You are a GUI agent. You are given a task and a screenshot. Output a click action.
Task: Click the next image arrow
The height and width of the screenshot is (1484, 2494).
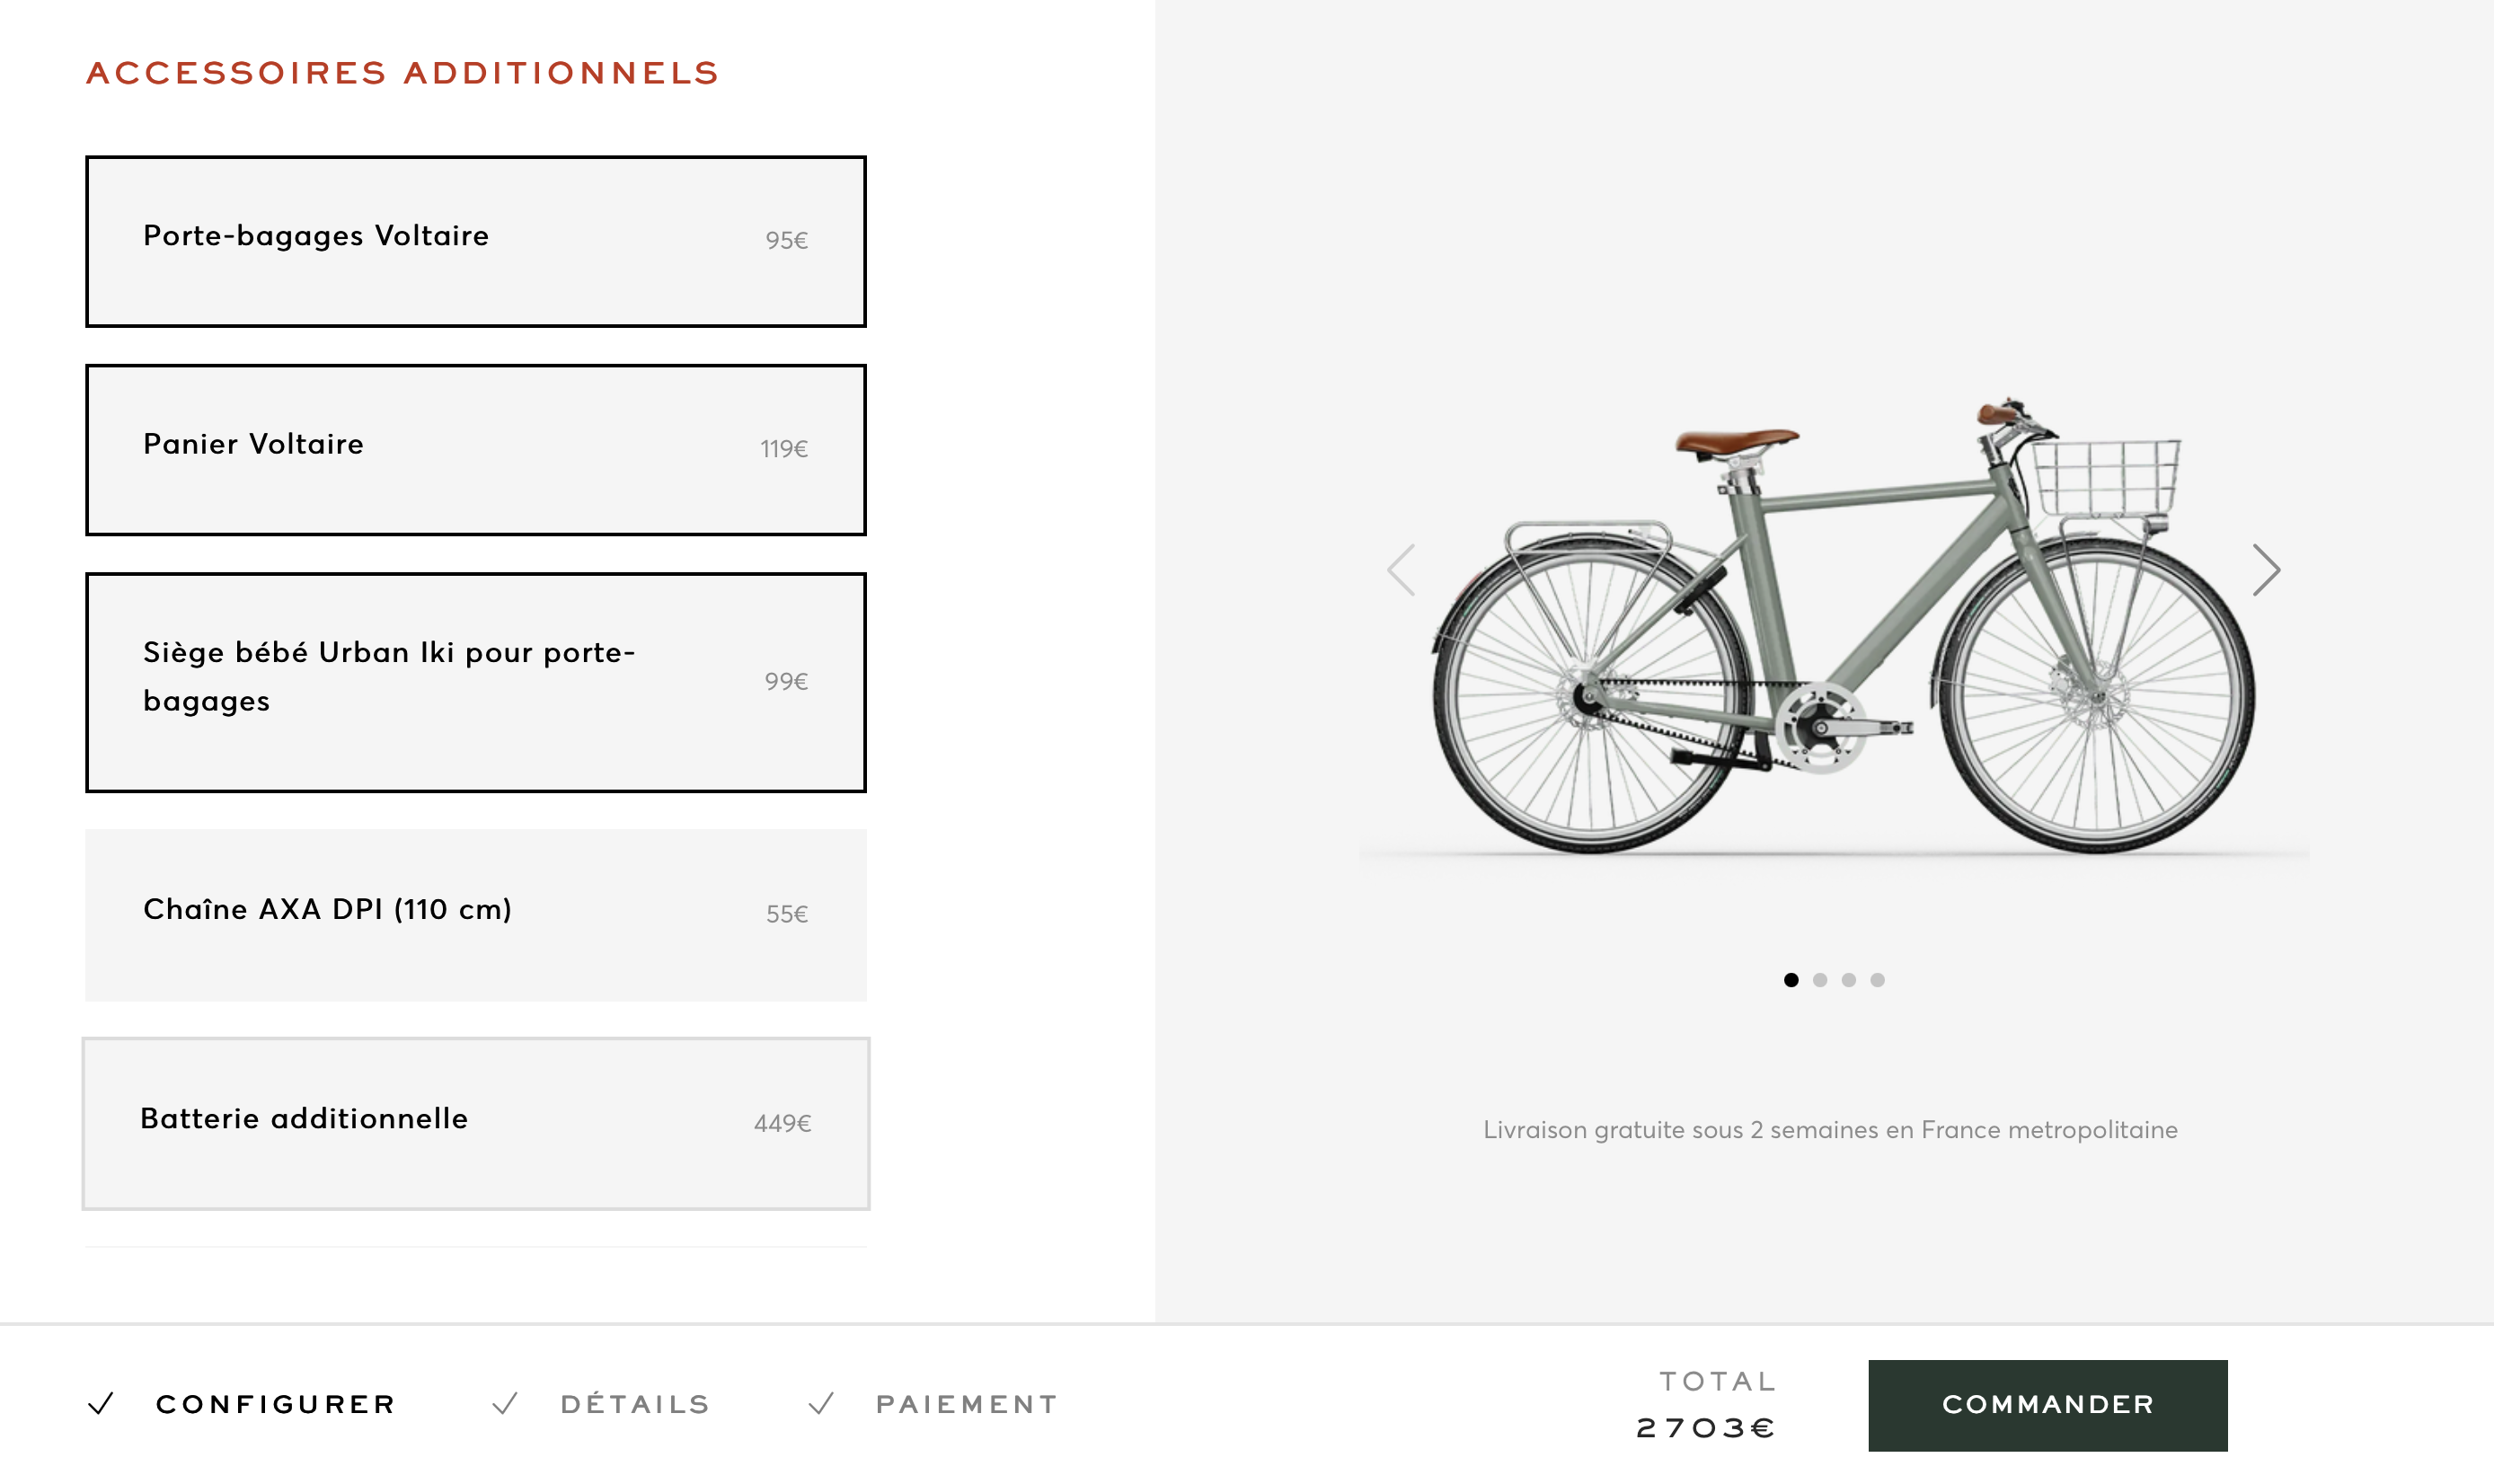[x=2265, y=570]
